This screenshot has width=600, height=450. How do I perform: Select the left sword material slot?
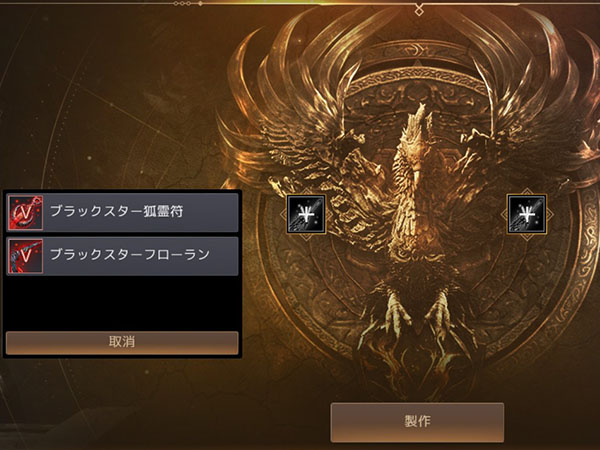pos(306,214)
